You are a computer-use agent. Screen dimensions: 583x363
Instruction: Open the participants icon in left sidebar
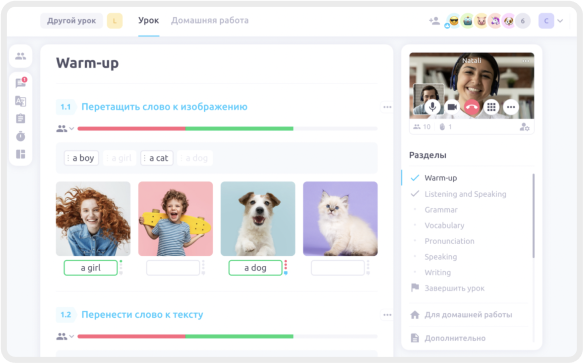click(x=20, y=56)
